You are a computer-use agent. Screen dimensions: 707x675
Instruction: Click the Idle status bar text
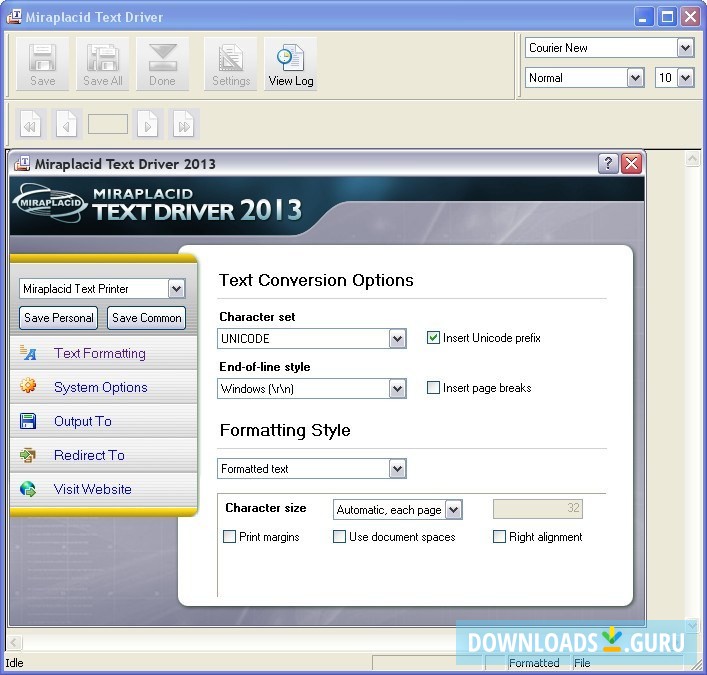pos(14,663)
